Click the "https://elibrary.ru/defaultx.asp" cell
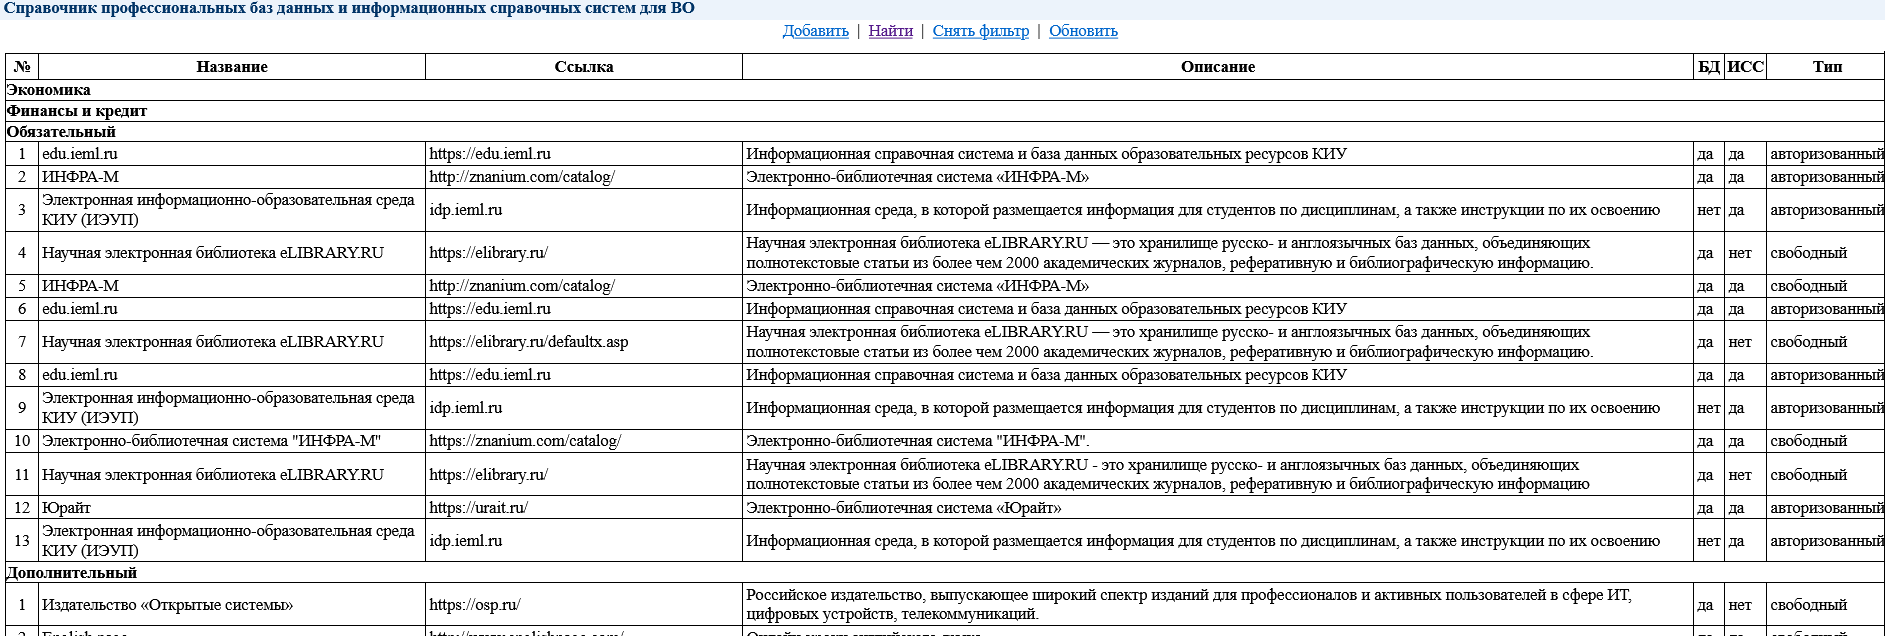 point(584,342)
